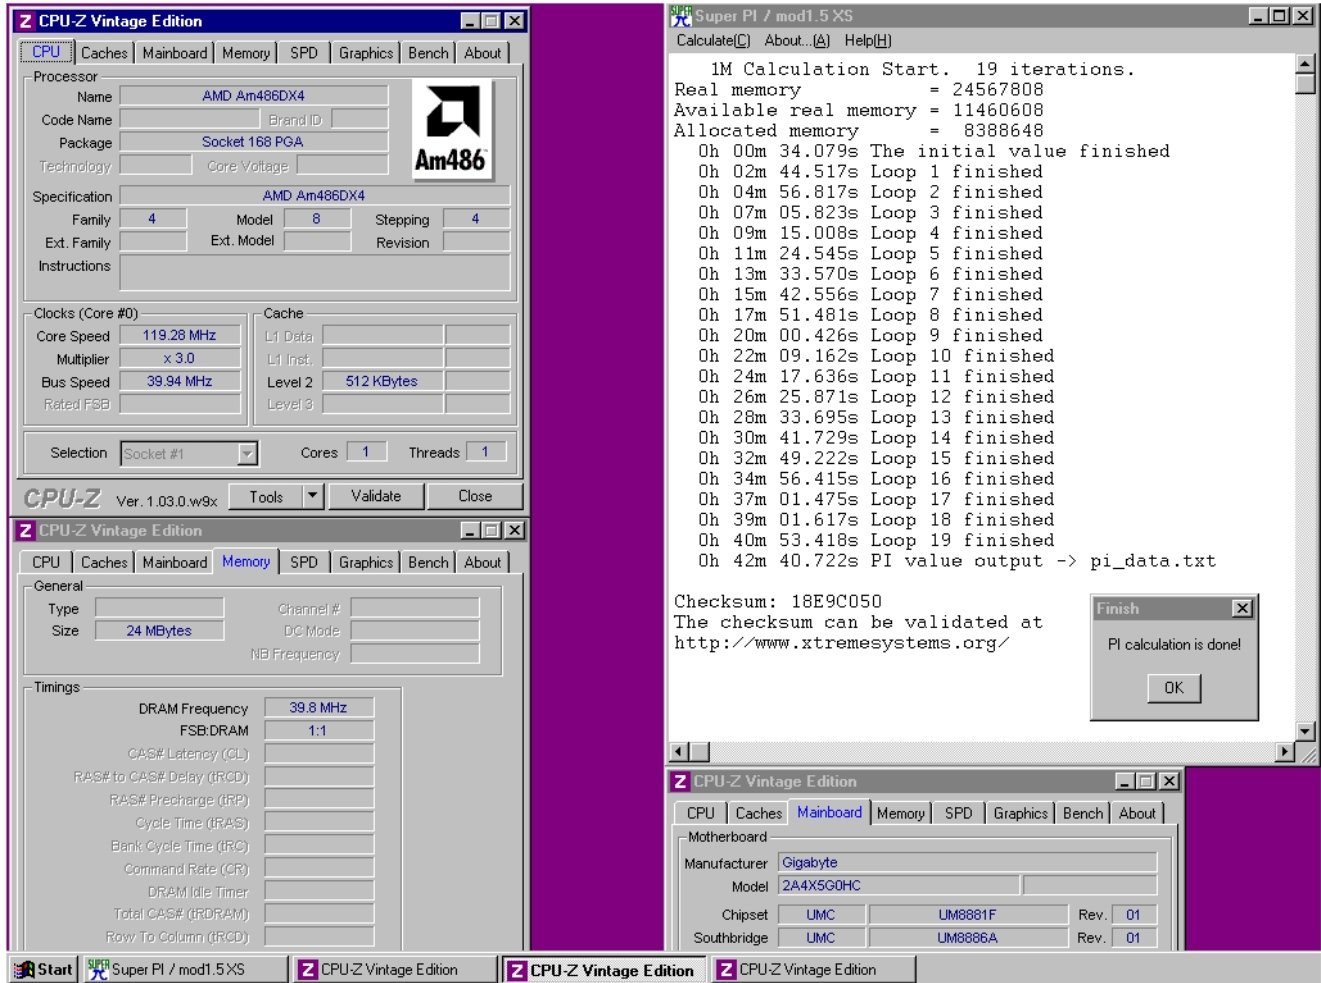The width and height of the screenshot is (1321, 983).
Task: Click the AMD Am486 processor logo
Action: tap(451, 130)
